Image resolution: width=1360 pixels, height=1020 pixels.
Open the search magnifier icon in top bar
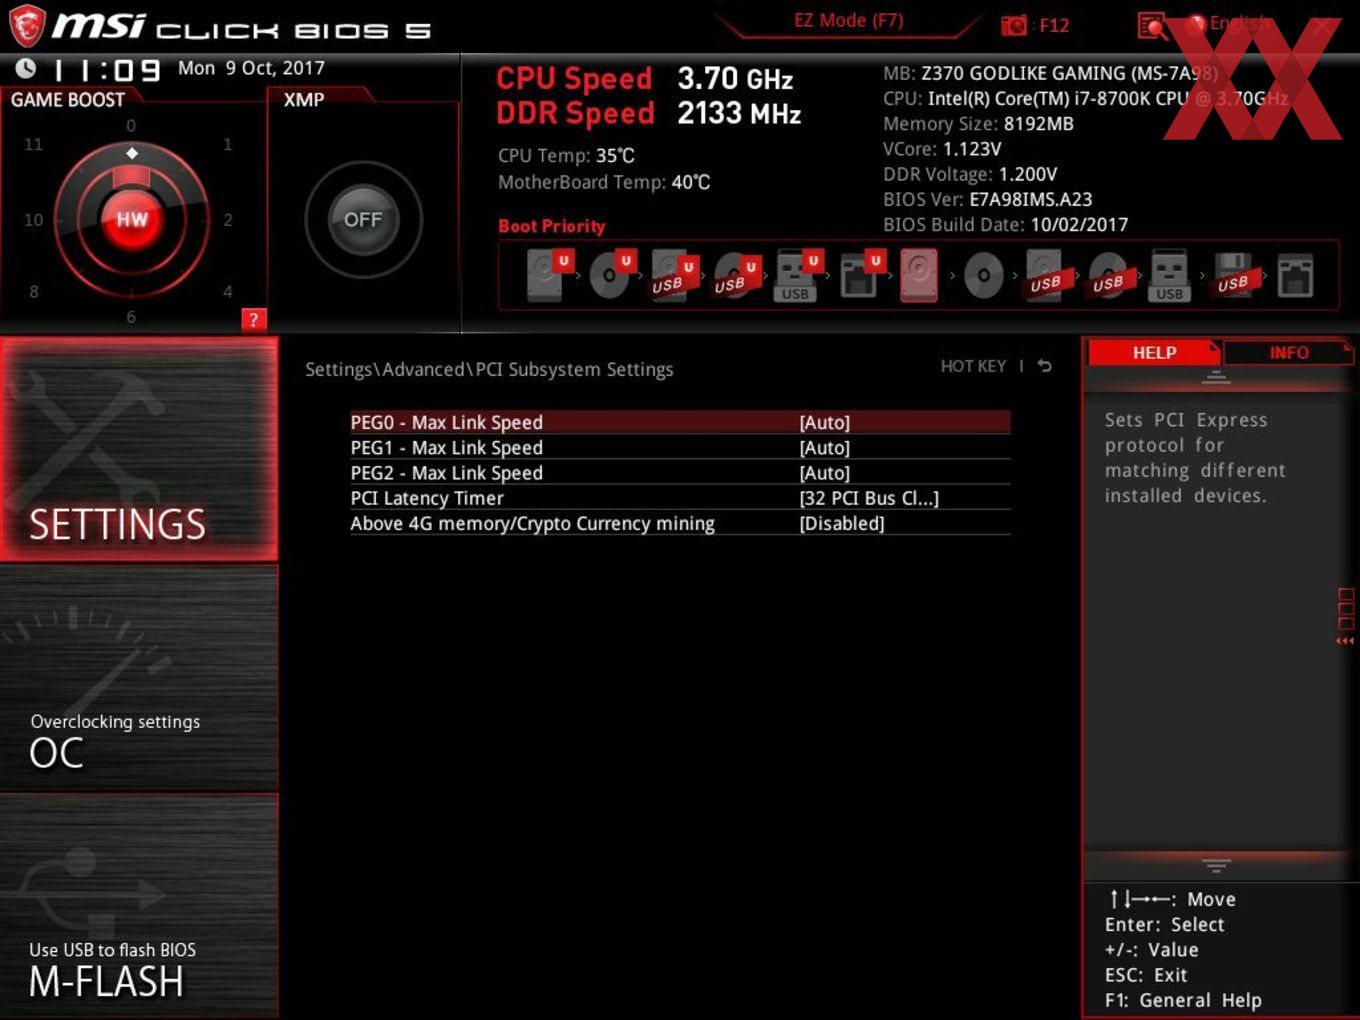tap(1152, 26)
